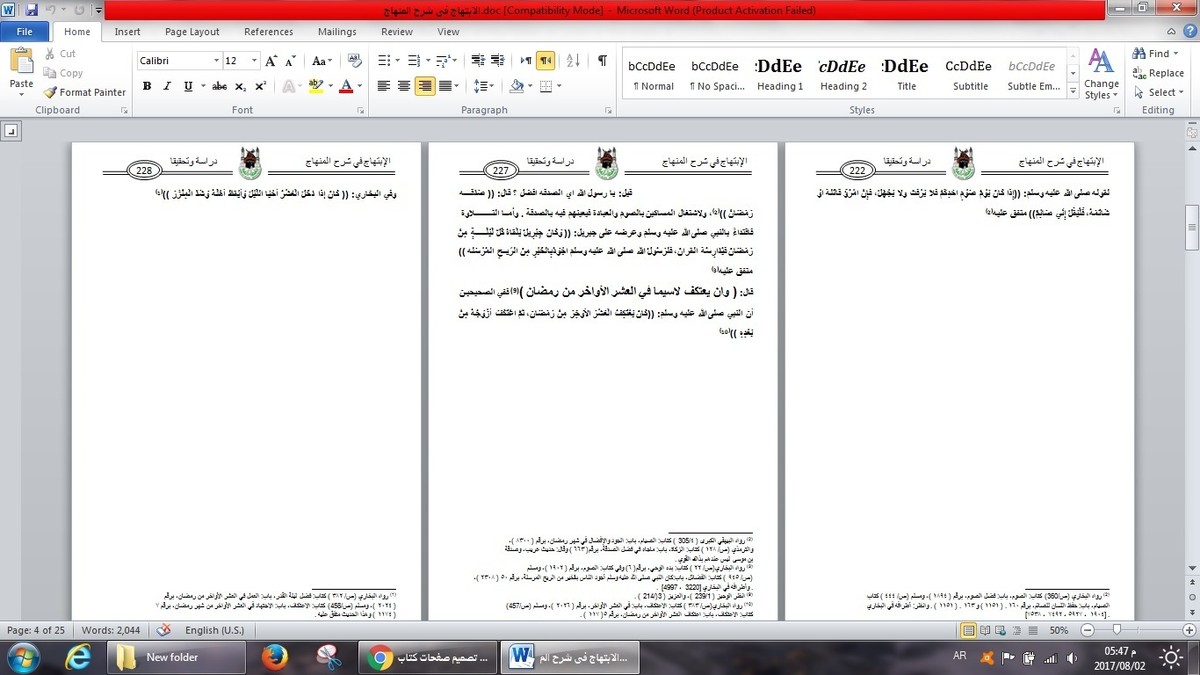Image resolution: width=1200 pixels, height=675 pixels.
Task: Toggle Align Text Right button
Action: click(x=425, y=86)
